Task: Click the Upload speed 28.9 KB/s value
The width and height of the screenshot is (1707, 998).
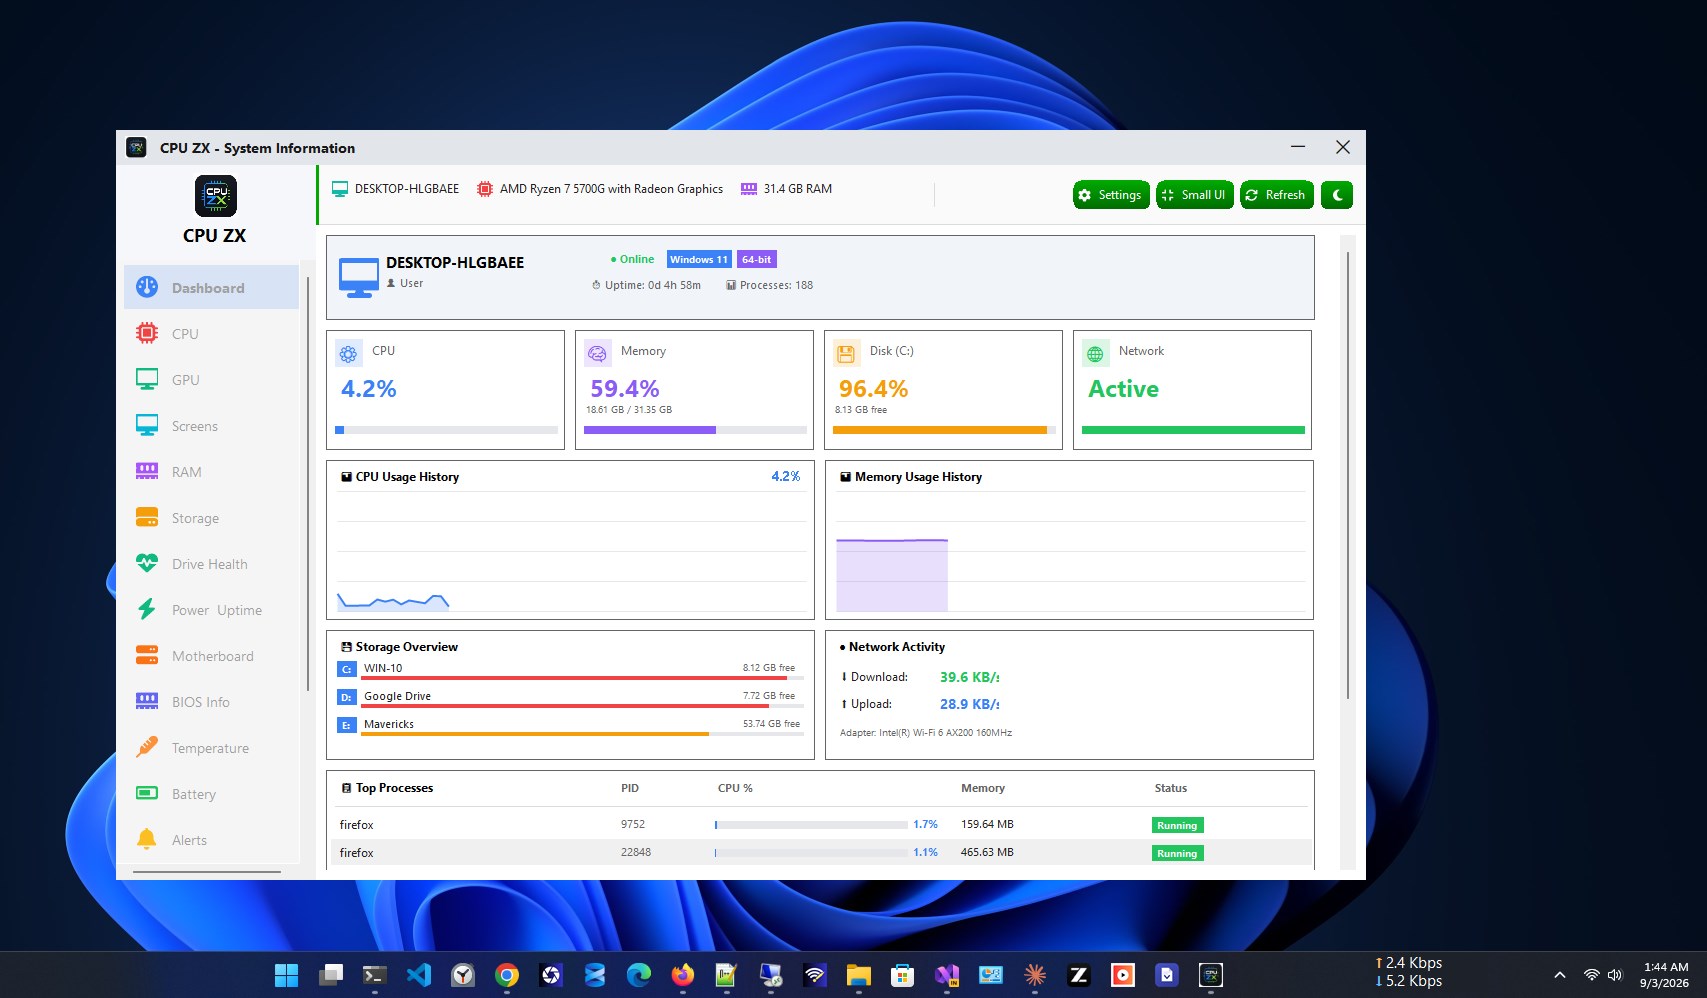Action: click(970, 704)
